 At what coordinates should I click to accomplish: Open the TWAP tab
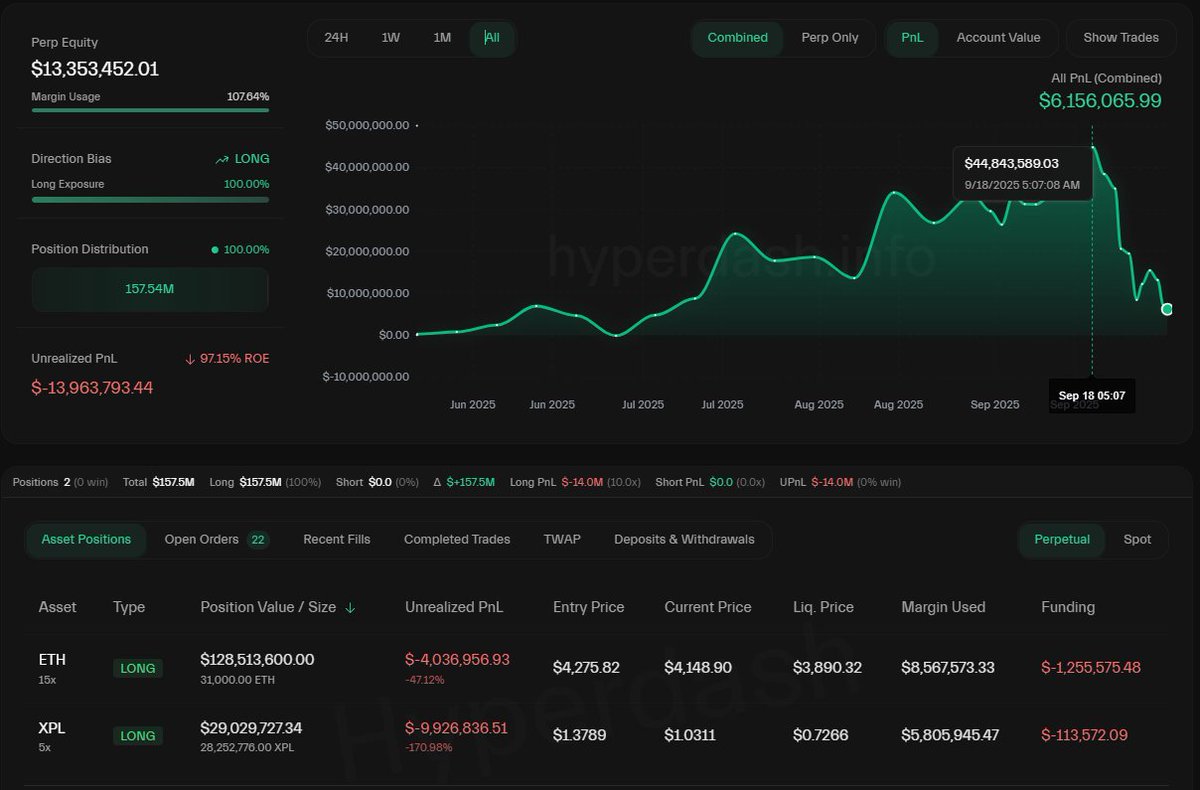562,539
